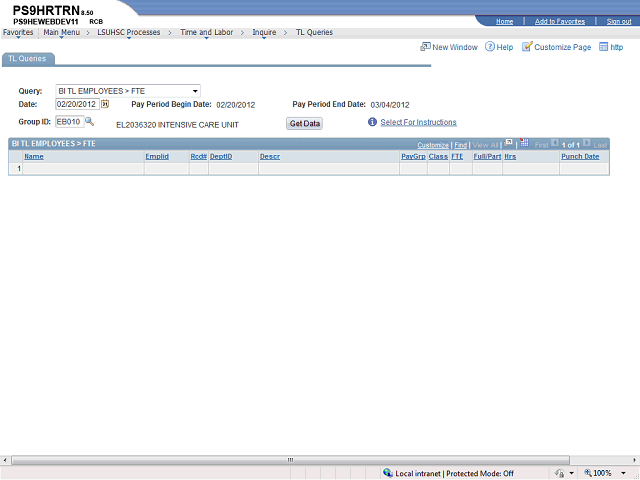Click TL Queries breadcrumb item

(x=314, y=32)
